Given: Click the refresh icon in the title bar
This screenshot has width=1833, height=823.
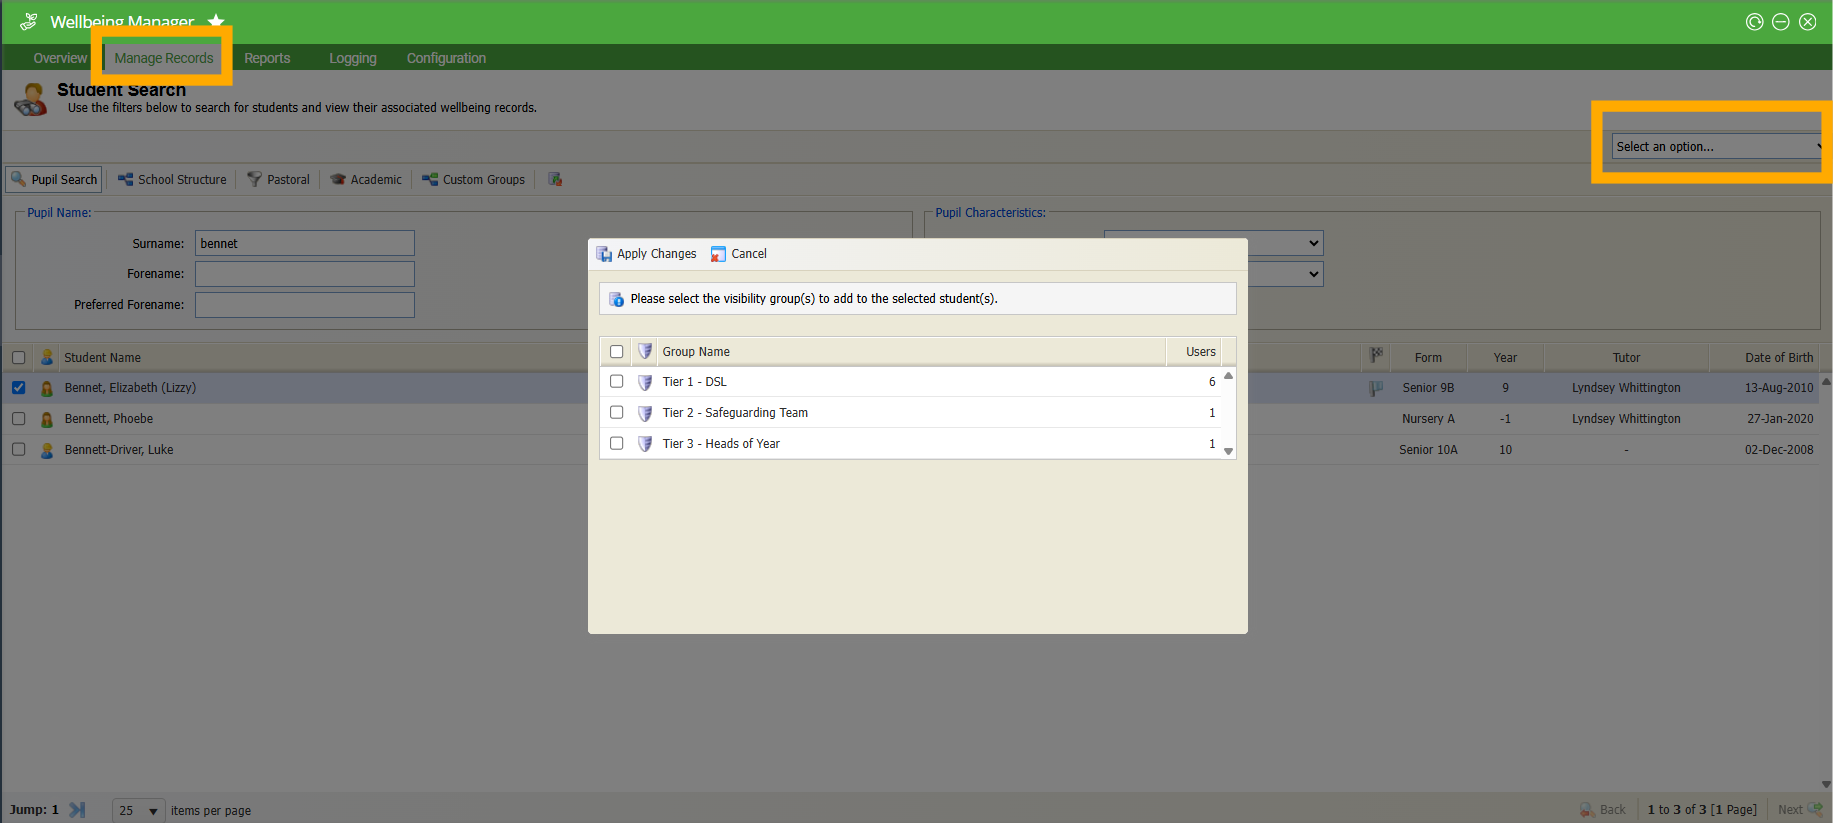Looking at the screenshot, I should click(1754, 22).
